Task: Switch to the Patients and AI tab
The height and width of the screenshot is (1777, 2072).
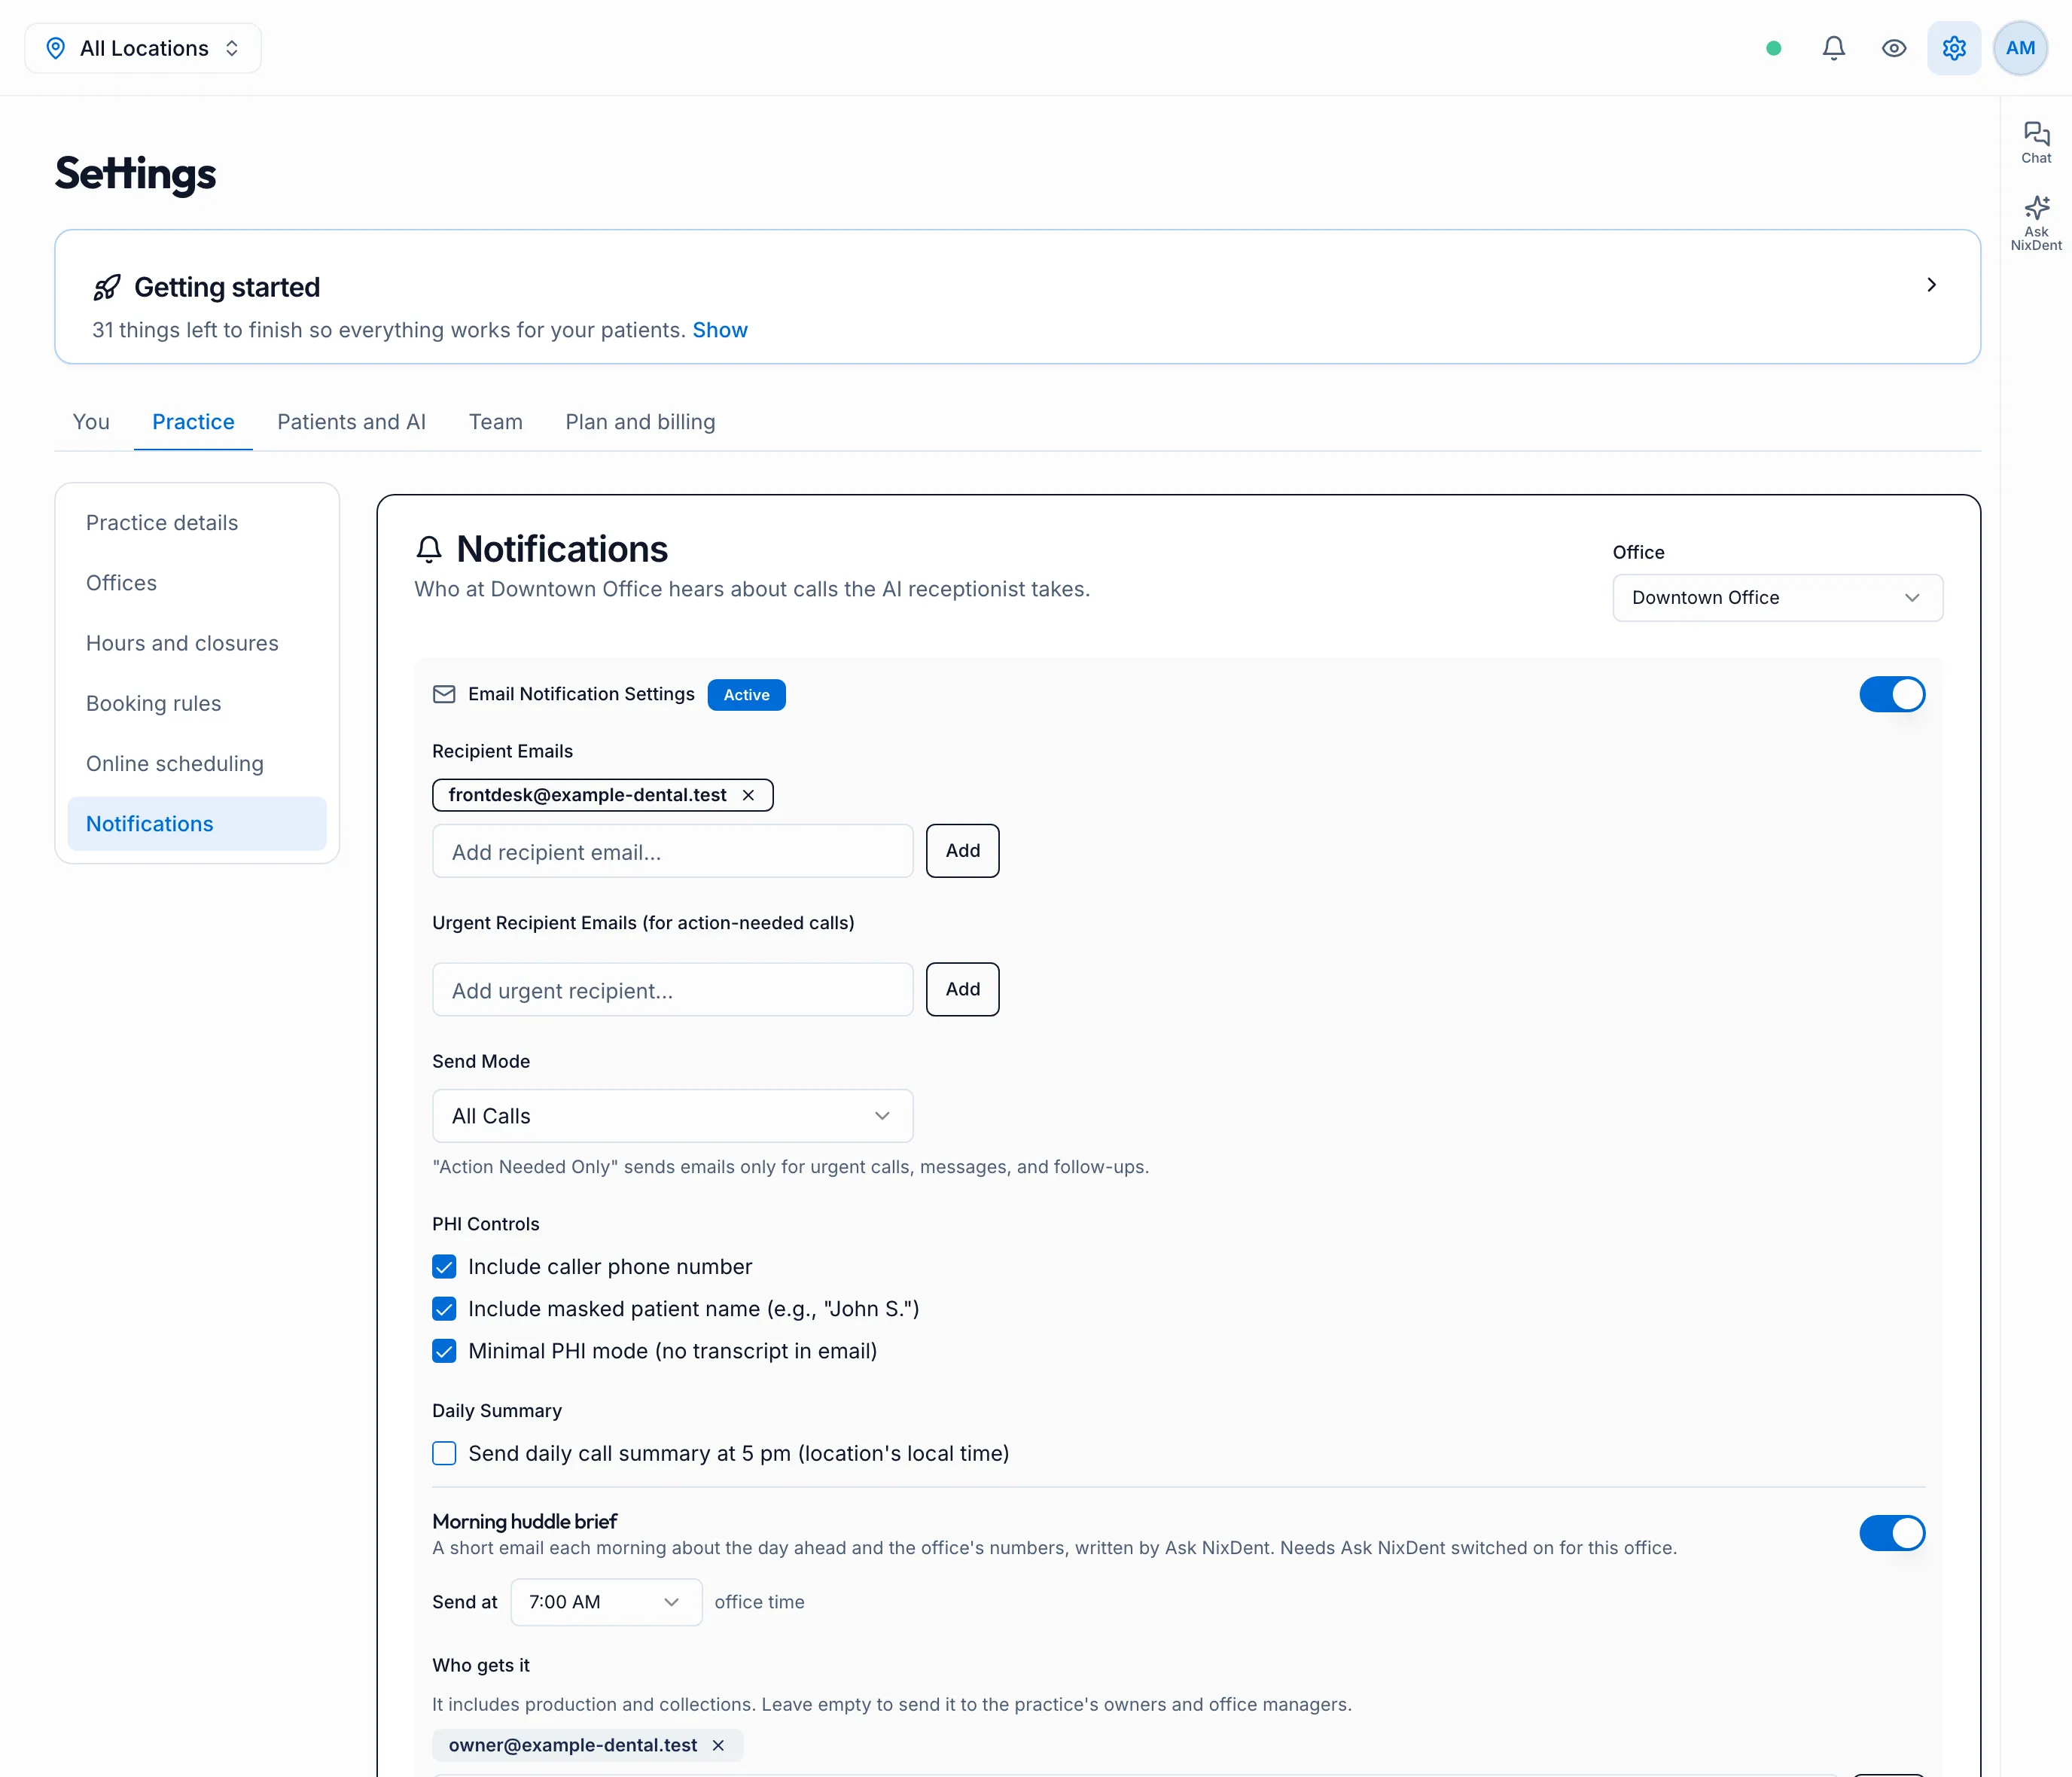Action: [351, 422]
